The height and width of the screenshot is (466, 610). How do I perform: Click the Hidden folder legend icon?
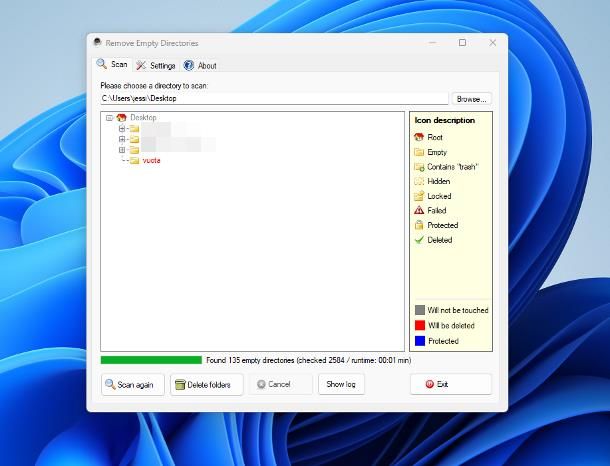coord(419,181)
